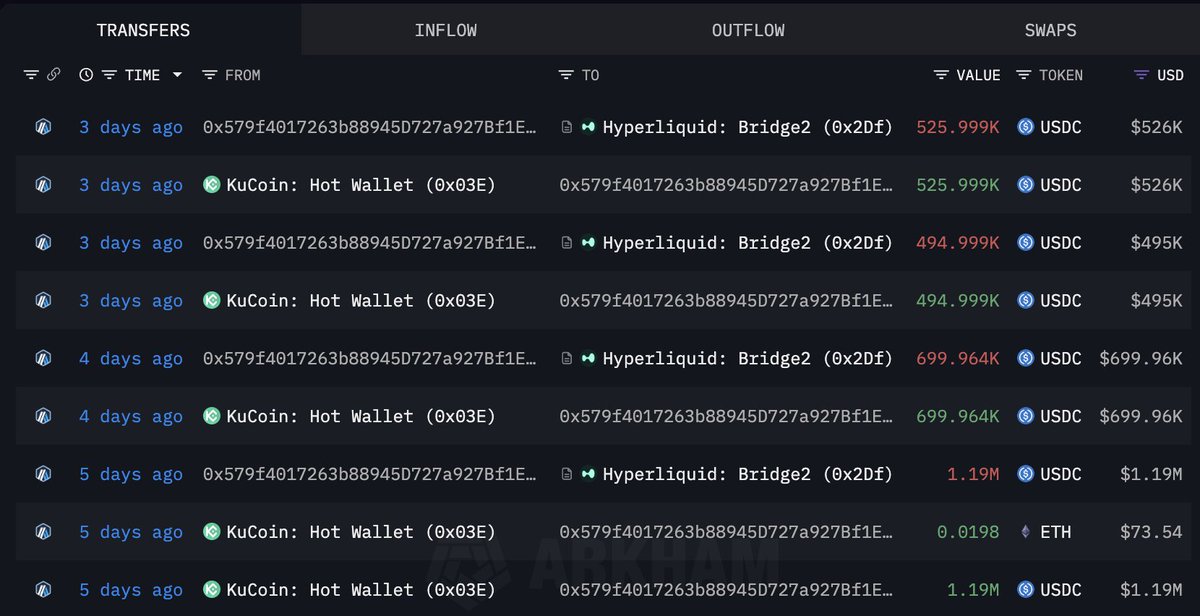Click the ETH token icon

[1025, 532]
